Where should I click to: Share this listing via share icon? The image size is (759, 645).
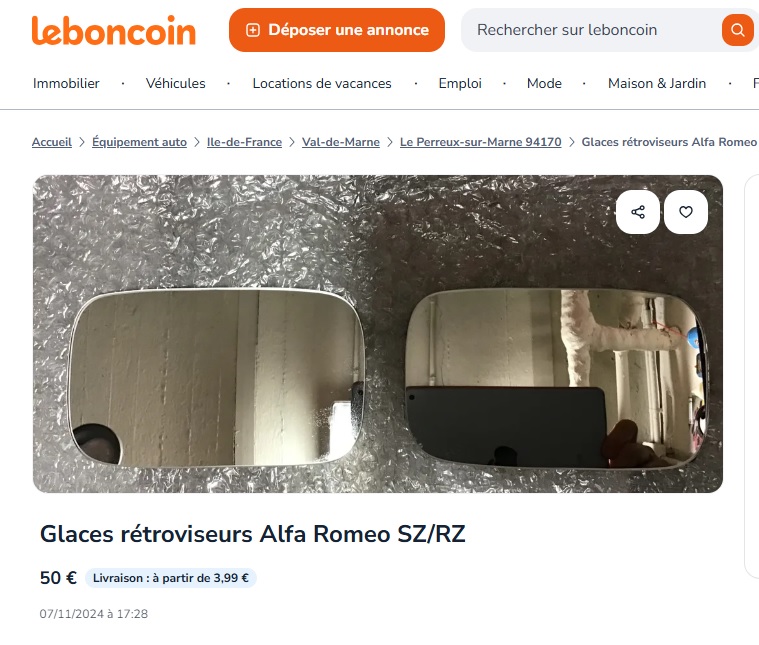(x=638, y=212)
